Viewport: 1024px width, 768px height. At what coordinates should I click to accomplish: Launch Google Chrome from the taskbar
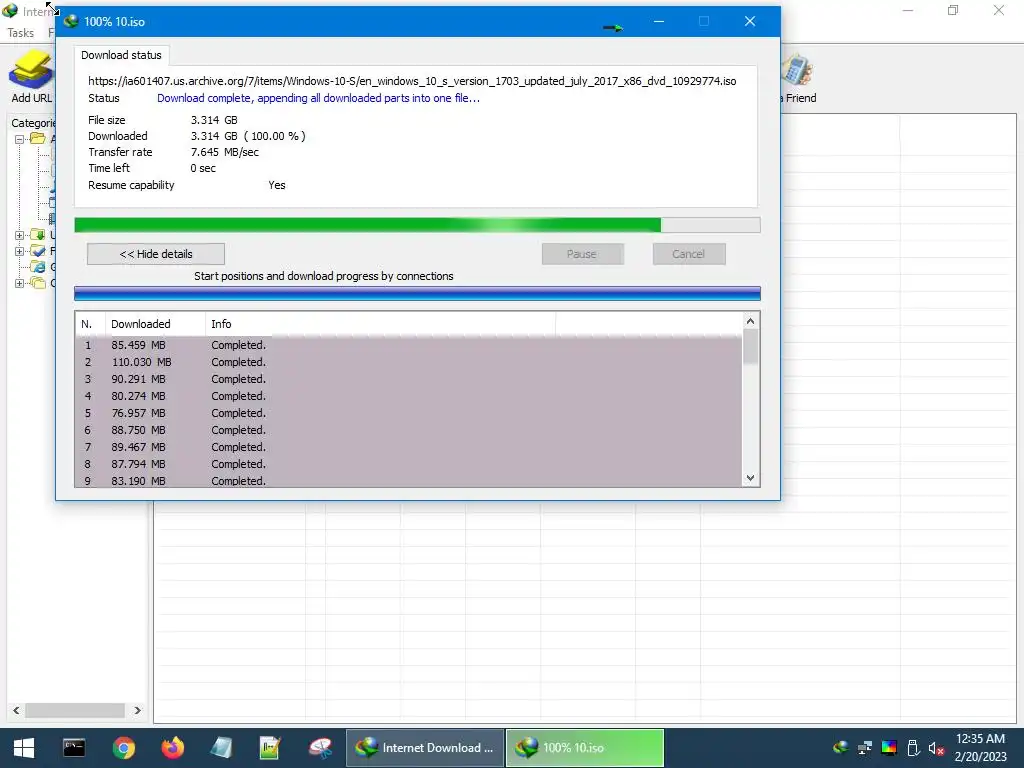coord(123,748)
